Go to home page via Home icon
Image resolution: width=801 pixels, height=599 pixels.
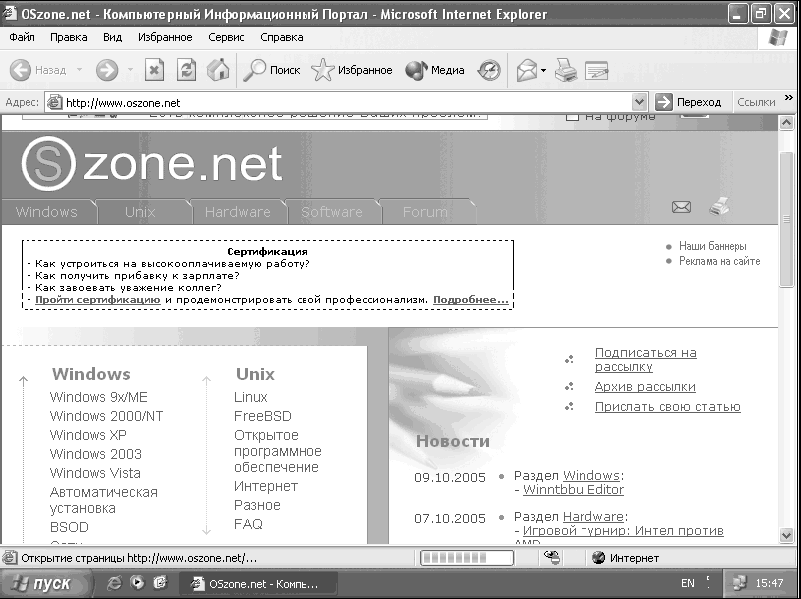(x=218, y=70)
